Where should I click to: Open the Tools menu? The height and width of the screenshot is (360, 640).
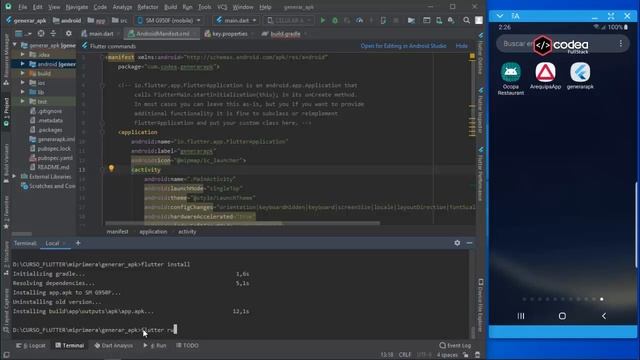(204, 7)
